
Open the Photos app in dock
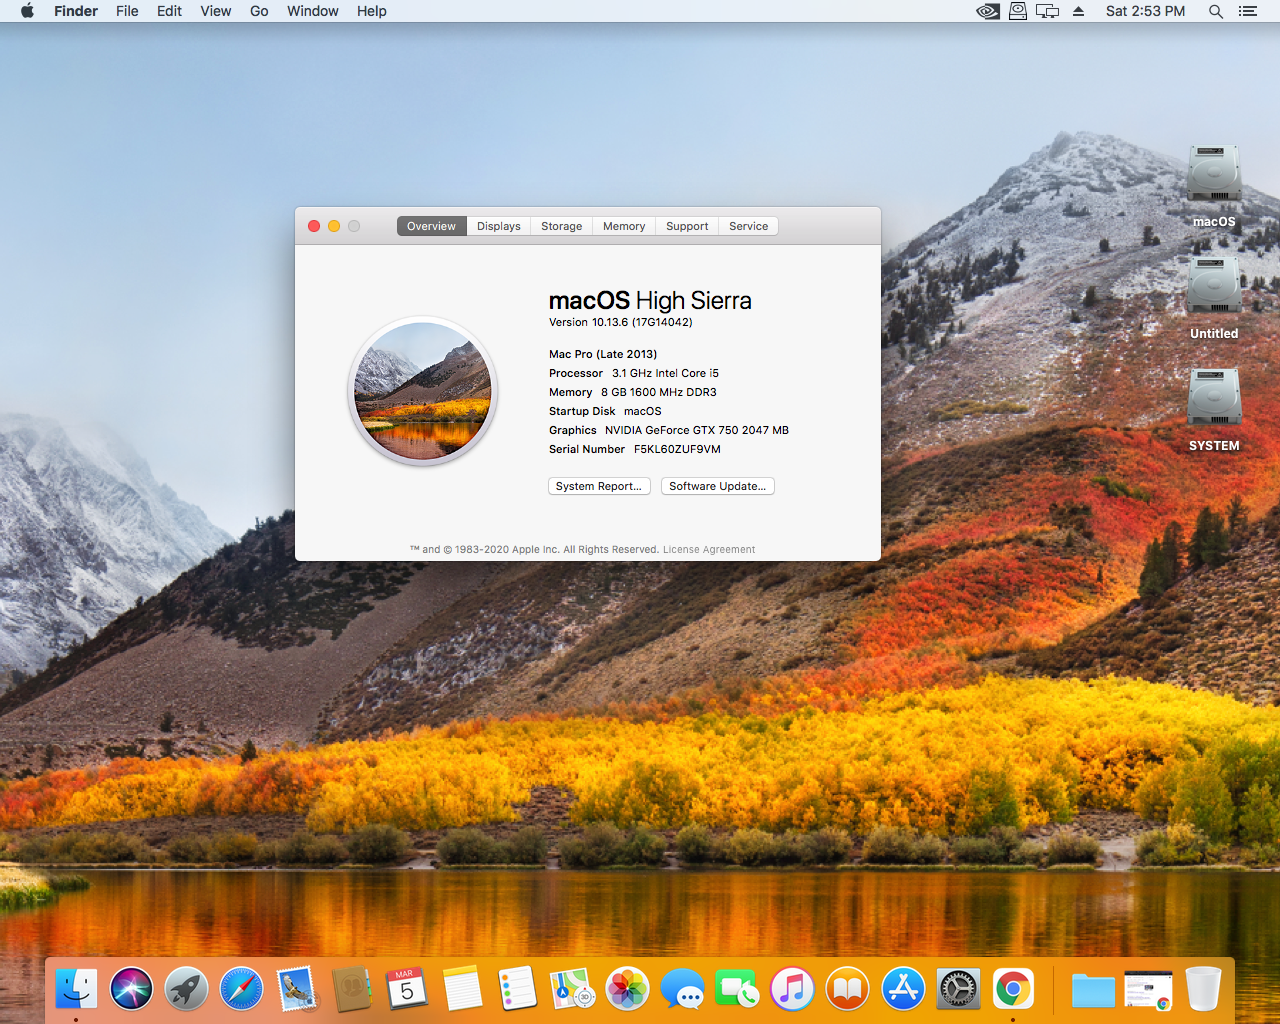[x=628, y=990]
